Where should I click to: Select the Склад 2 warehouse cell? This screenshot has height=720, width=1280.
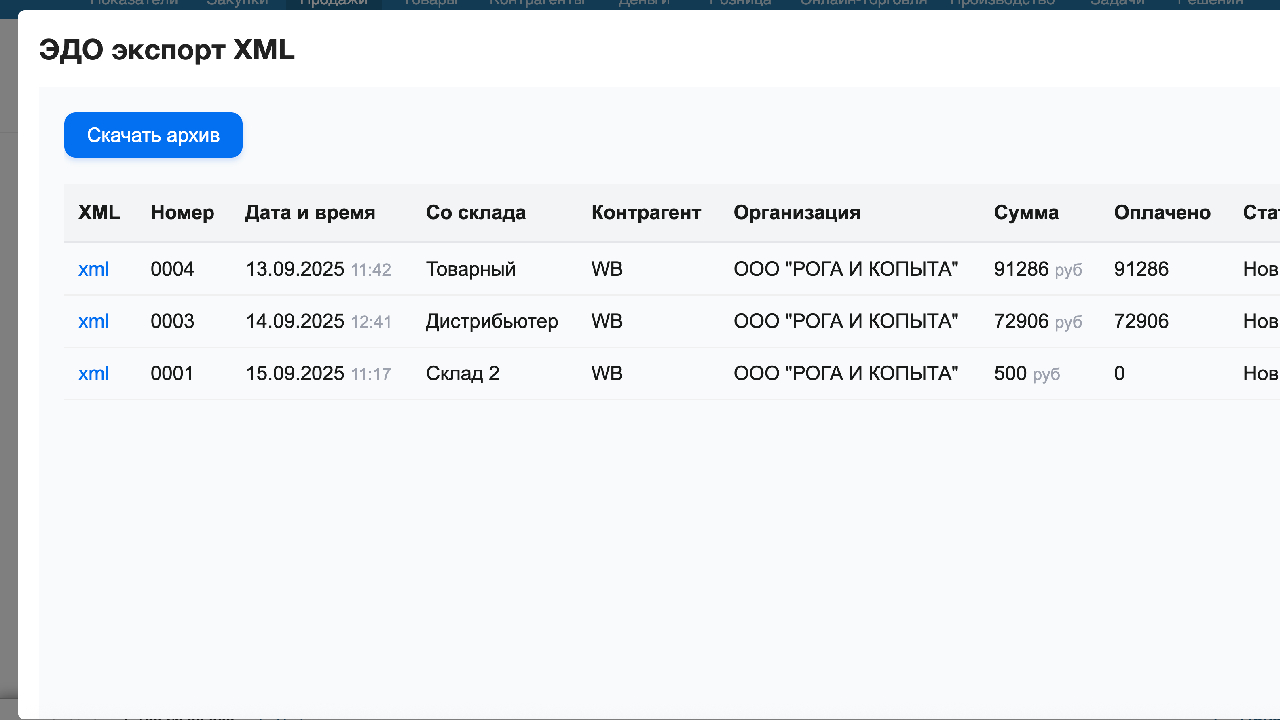[x=462, y=373]
